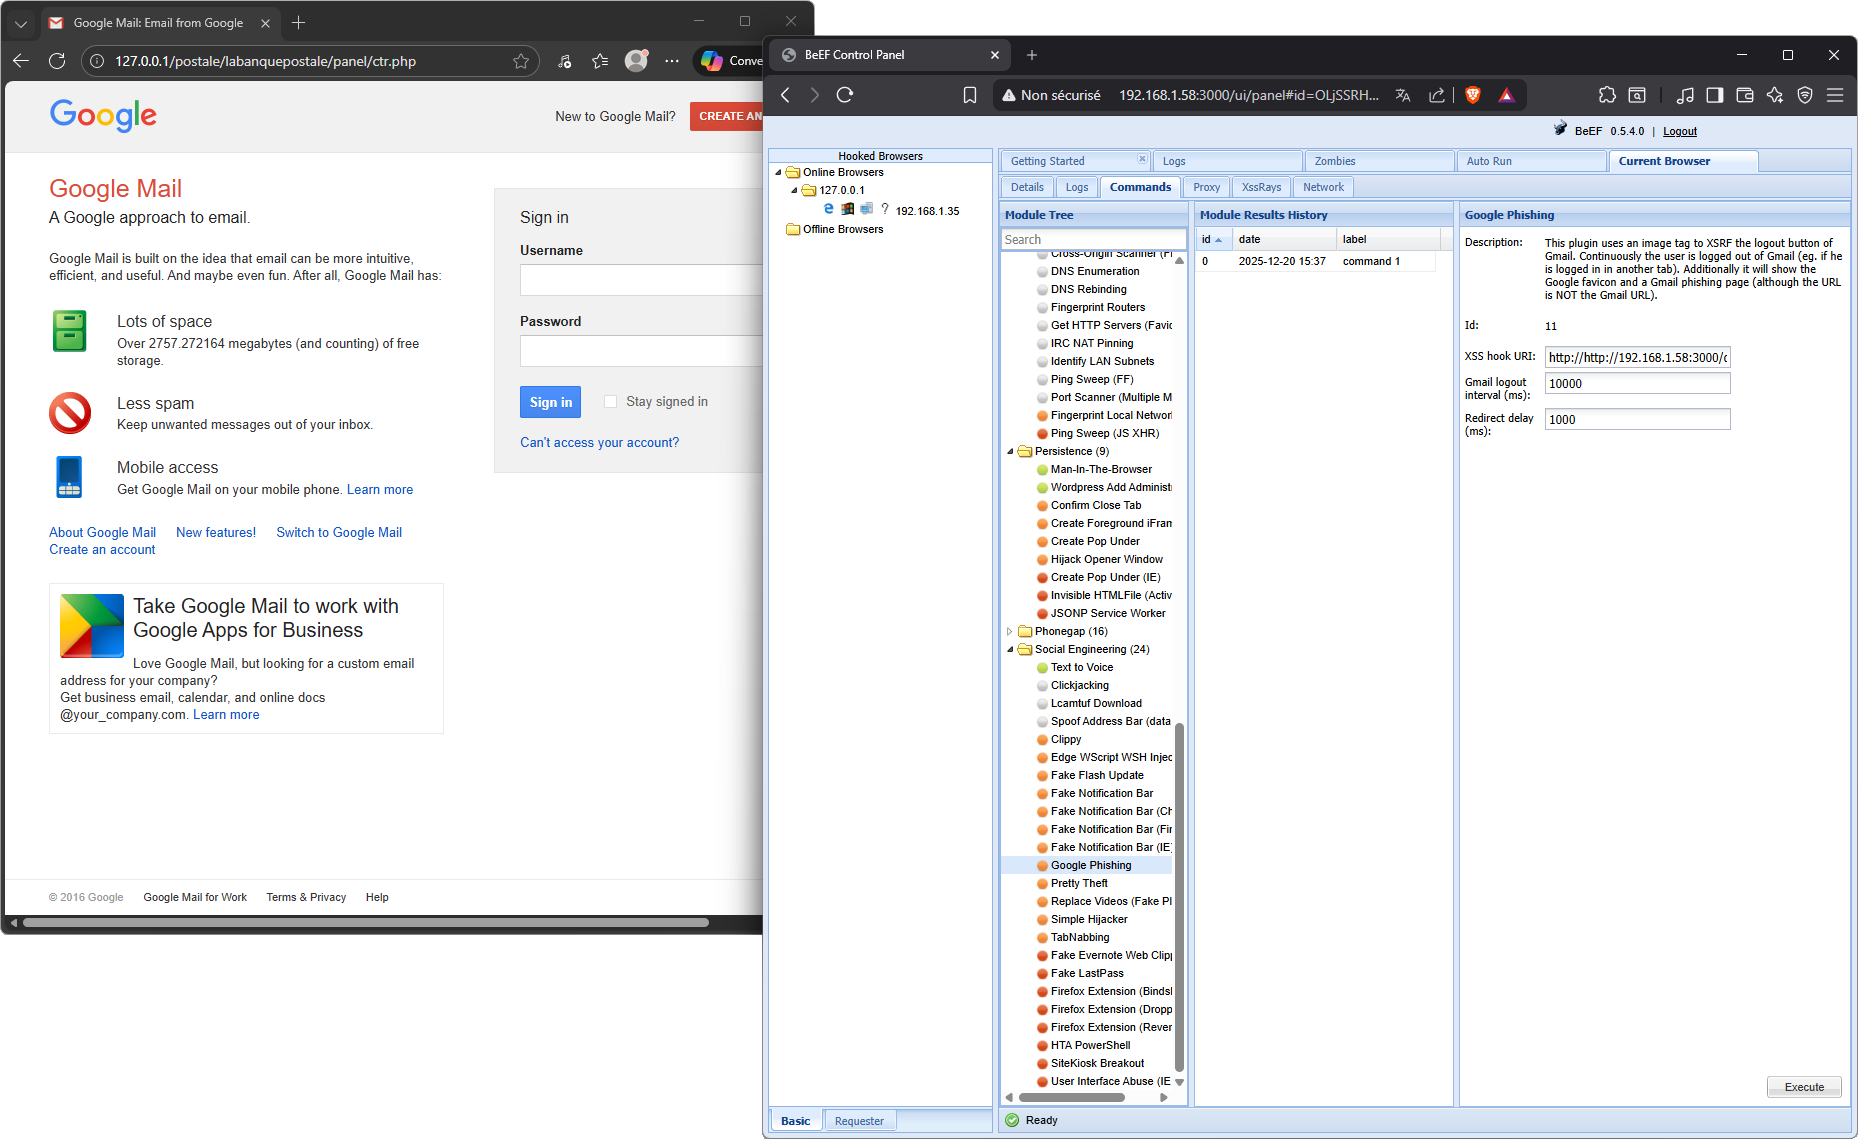Image resolution: width=1858 pixels, height=1139 pixels.
Task: Open the Brave hamburger menu
Action: pyautogui.click(x=1835, y=95)
